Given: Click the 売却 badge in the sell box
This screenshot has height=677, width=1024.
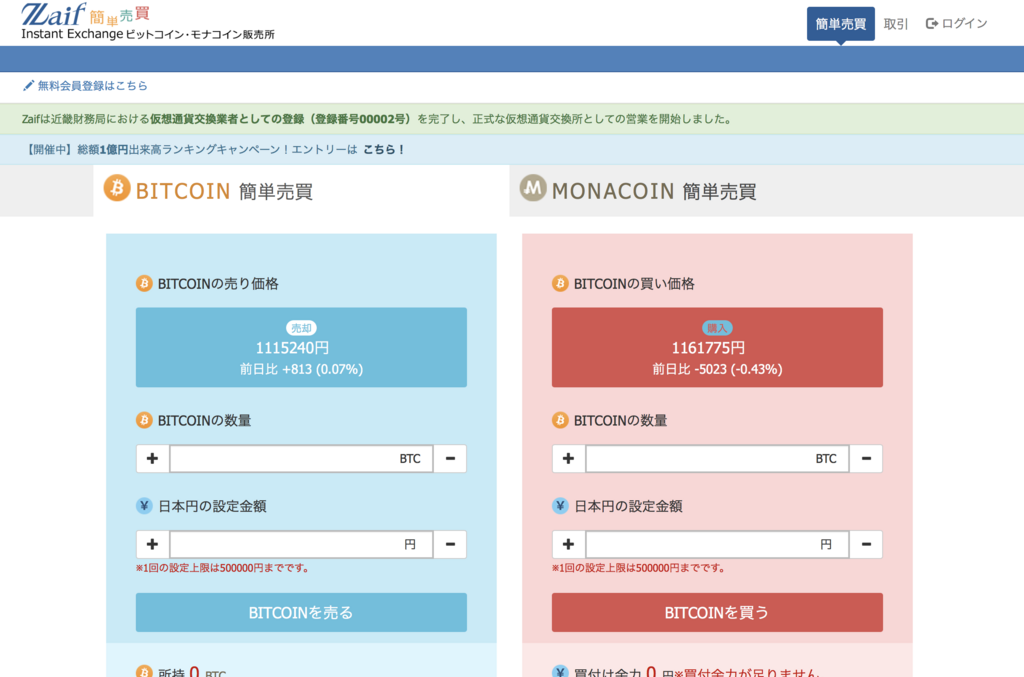Looking at the screenshot, I should [x=301, y=328].
